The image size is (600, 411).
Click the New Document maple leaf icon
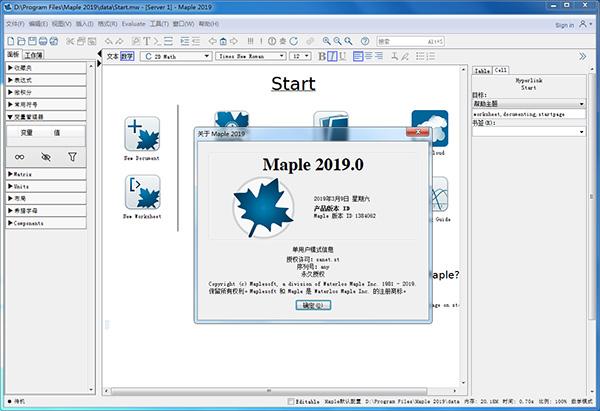tap(142, 134)
